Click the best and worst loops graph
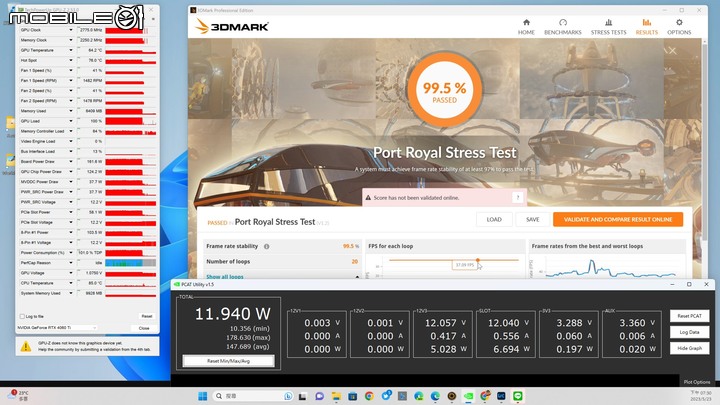The image size is (720, 405). pos(608,267)
